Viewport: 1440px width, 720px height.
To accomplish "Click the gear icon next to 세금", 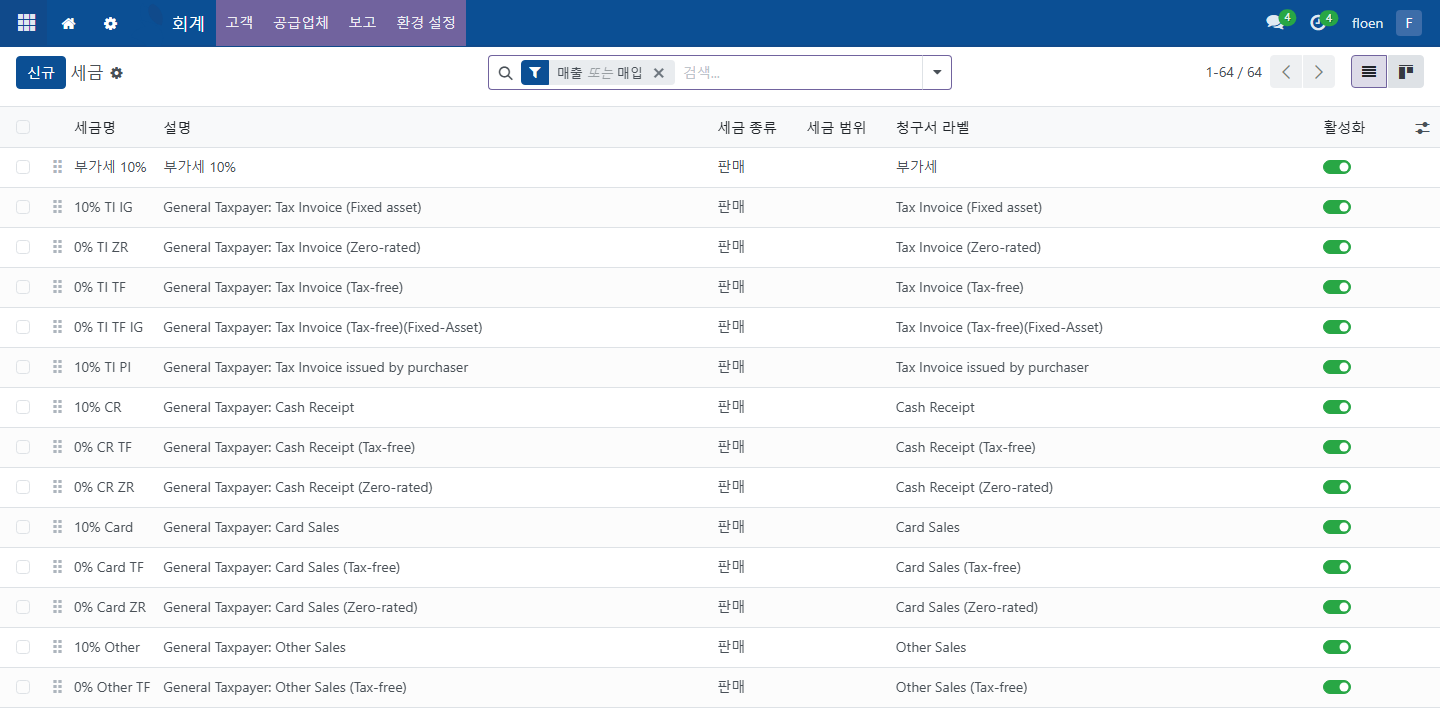I will pyautogui.click(x=116, y=73).
